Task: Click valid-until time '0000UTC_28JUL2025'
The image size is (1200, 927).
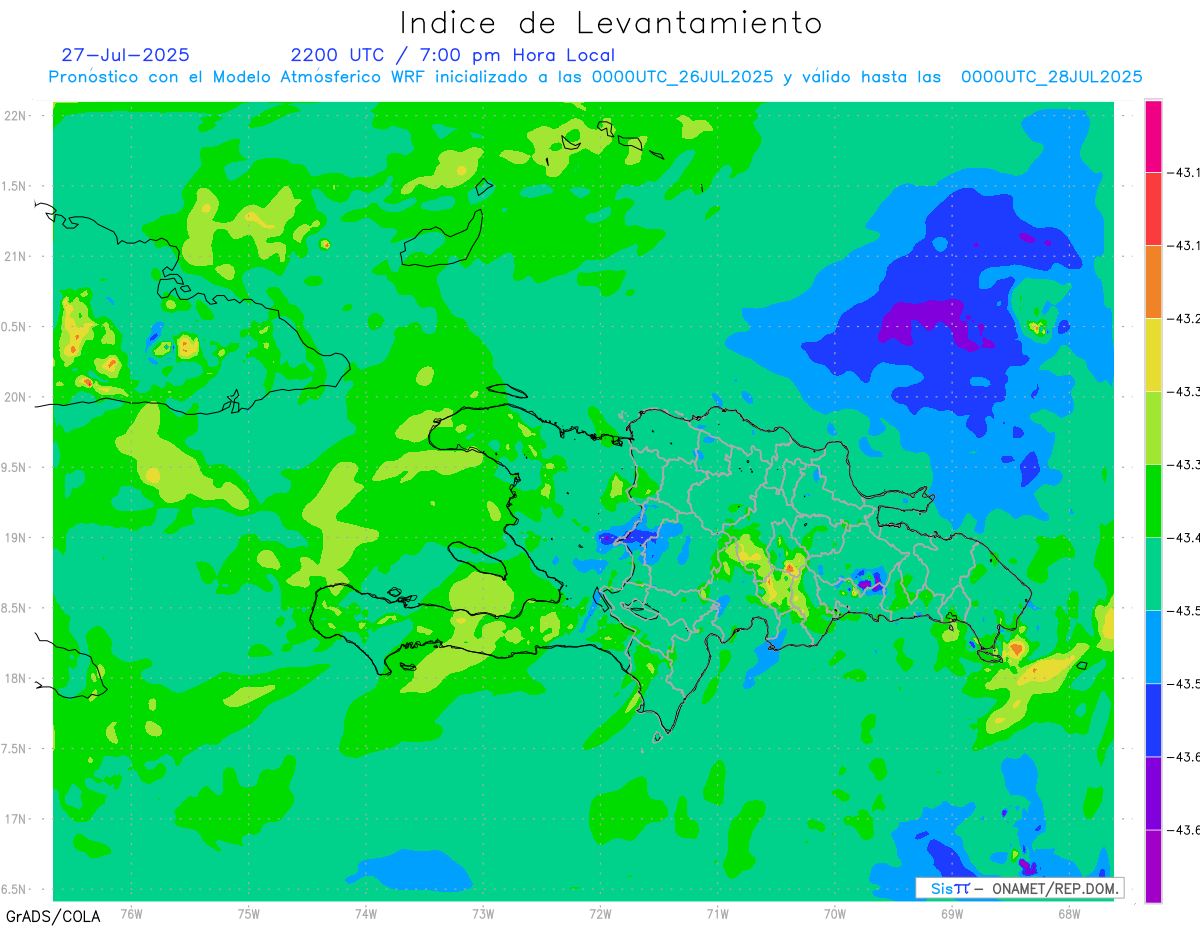Action: pyautogui.click(x=1051, y=77)
